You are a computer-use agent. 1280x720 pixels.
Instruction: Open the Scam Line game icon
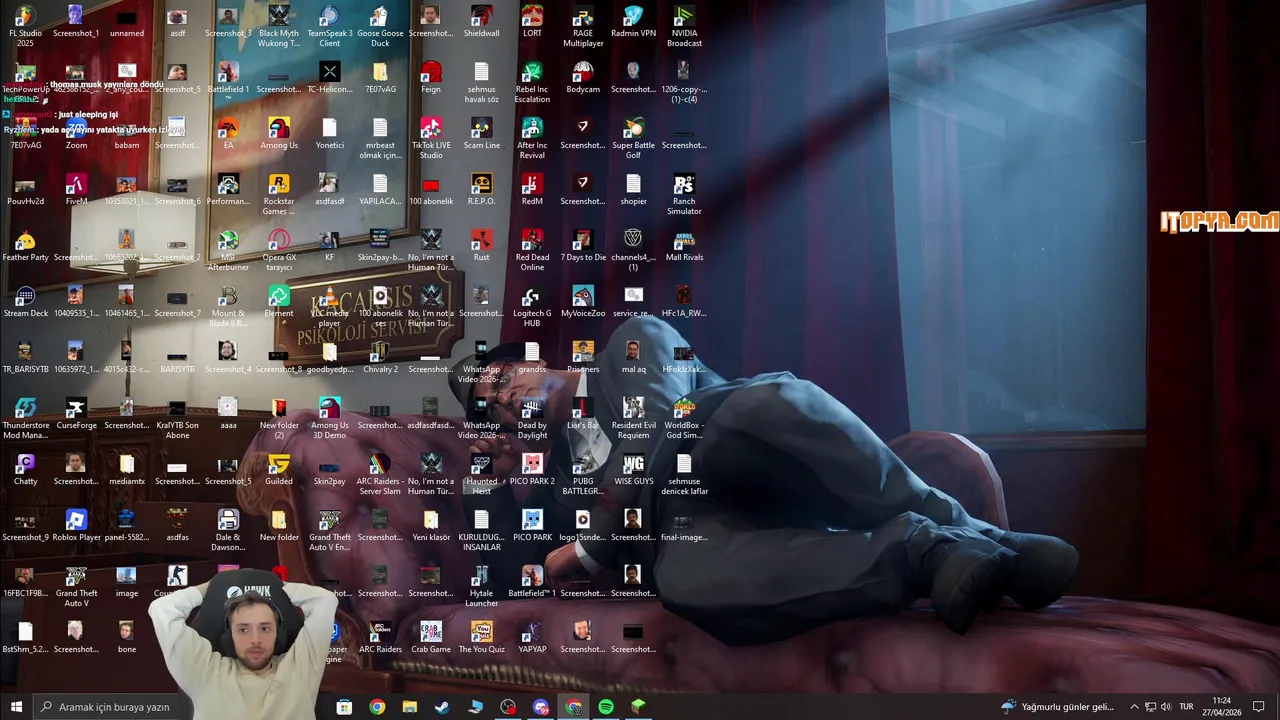[x=481, y=134]
